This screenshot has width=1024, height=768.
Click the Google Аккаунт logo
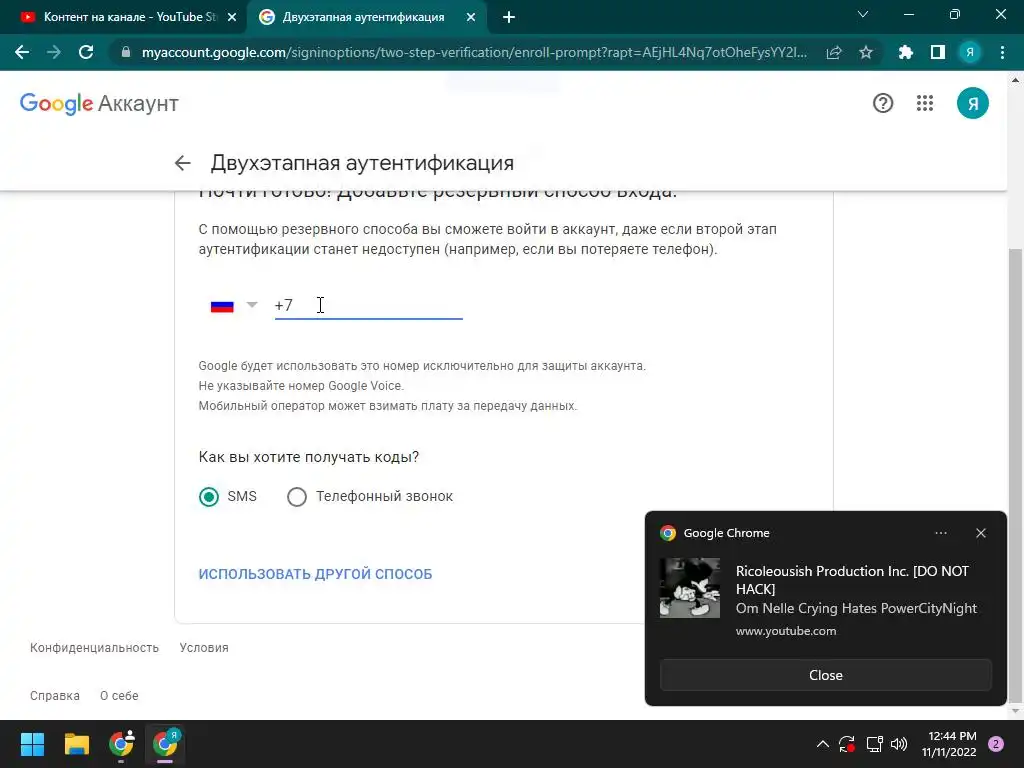click(x=99, y=104)
